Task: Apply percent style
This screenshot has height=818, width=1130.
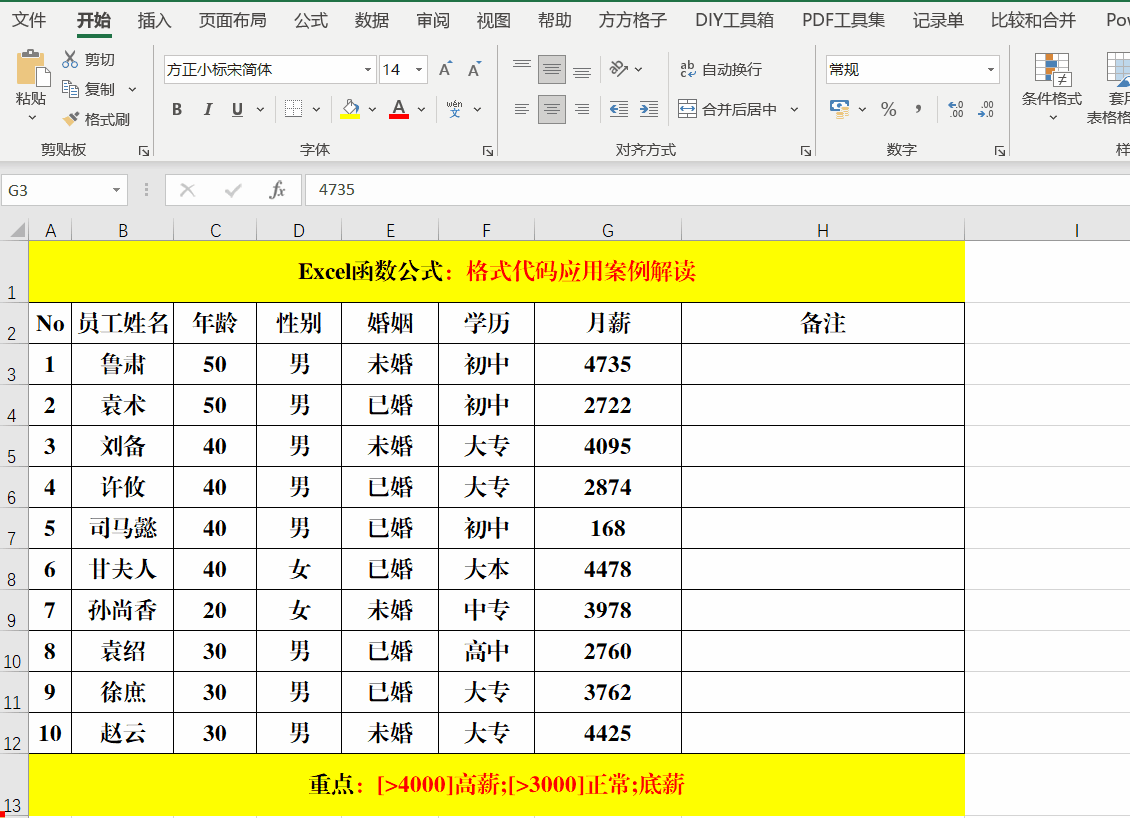Action: click(x=889, y=109)
